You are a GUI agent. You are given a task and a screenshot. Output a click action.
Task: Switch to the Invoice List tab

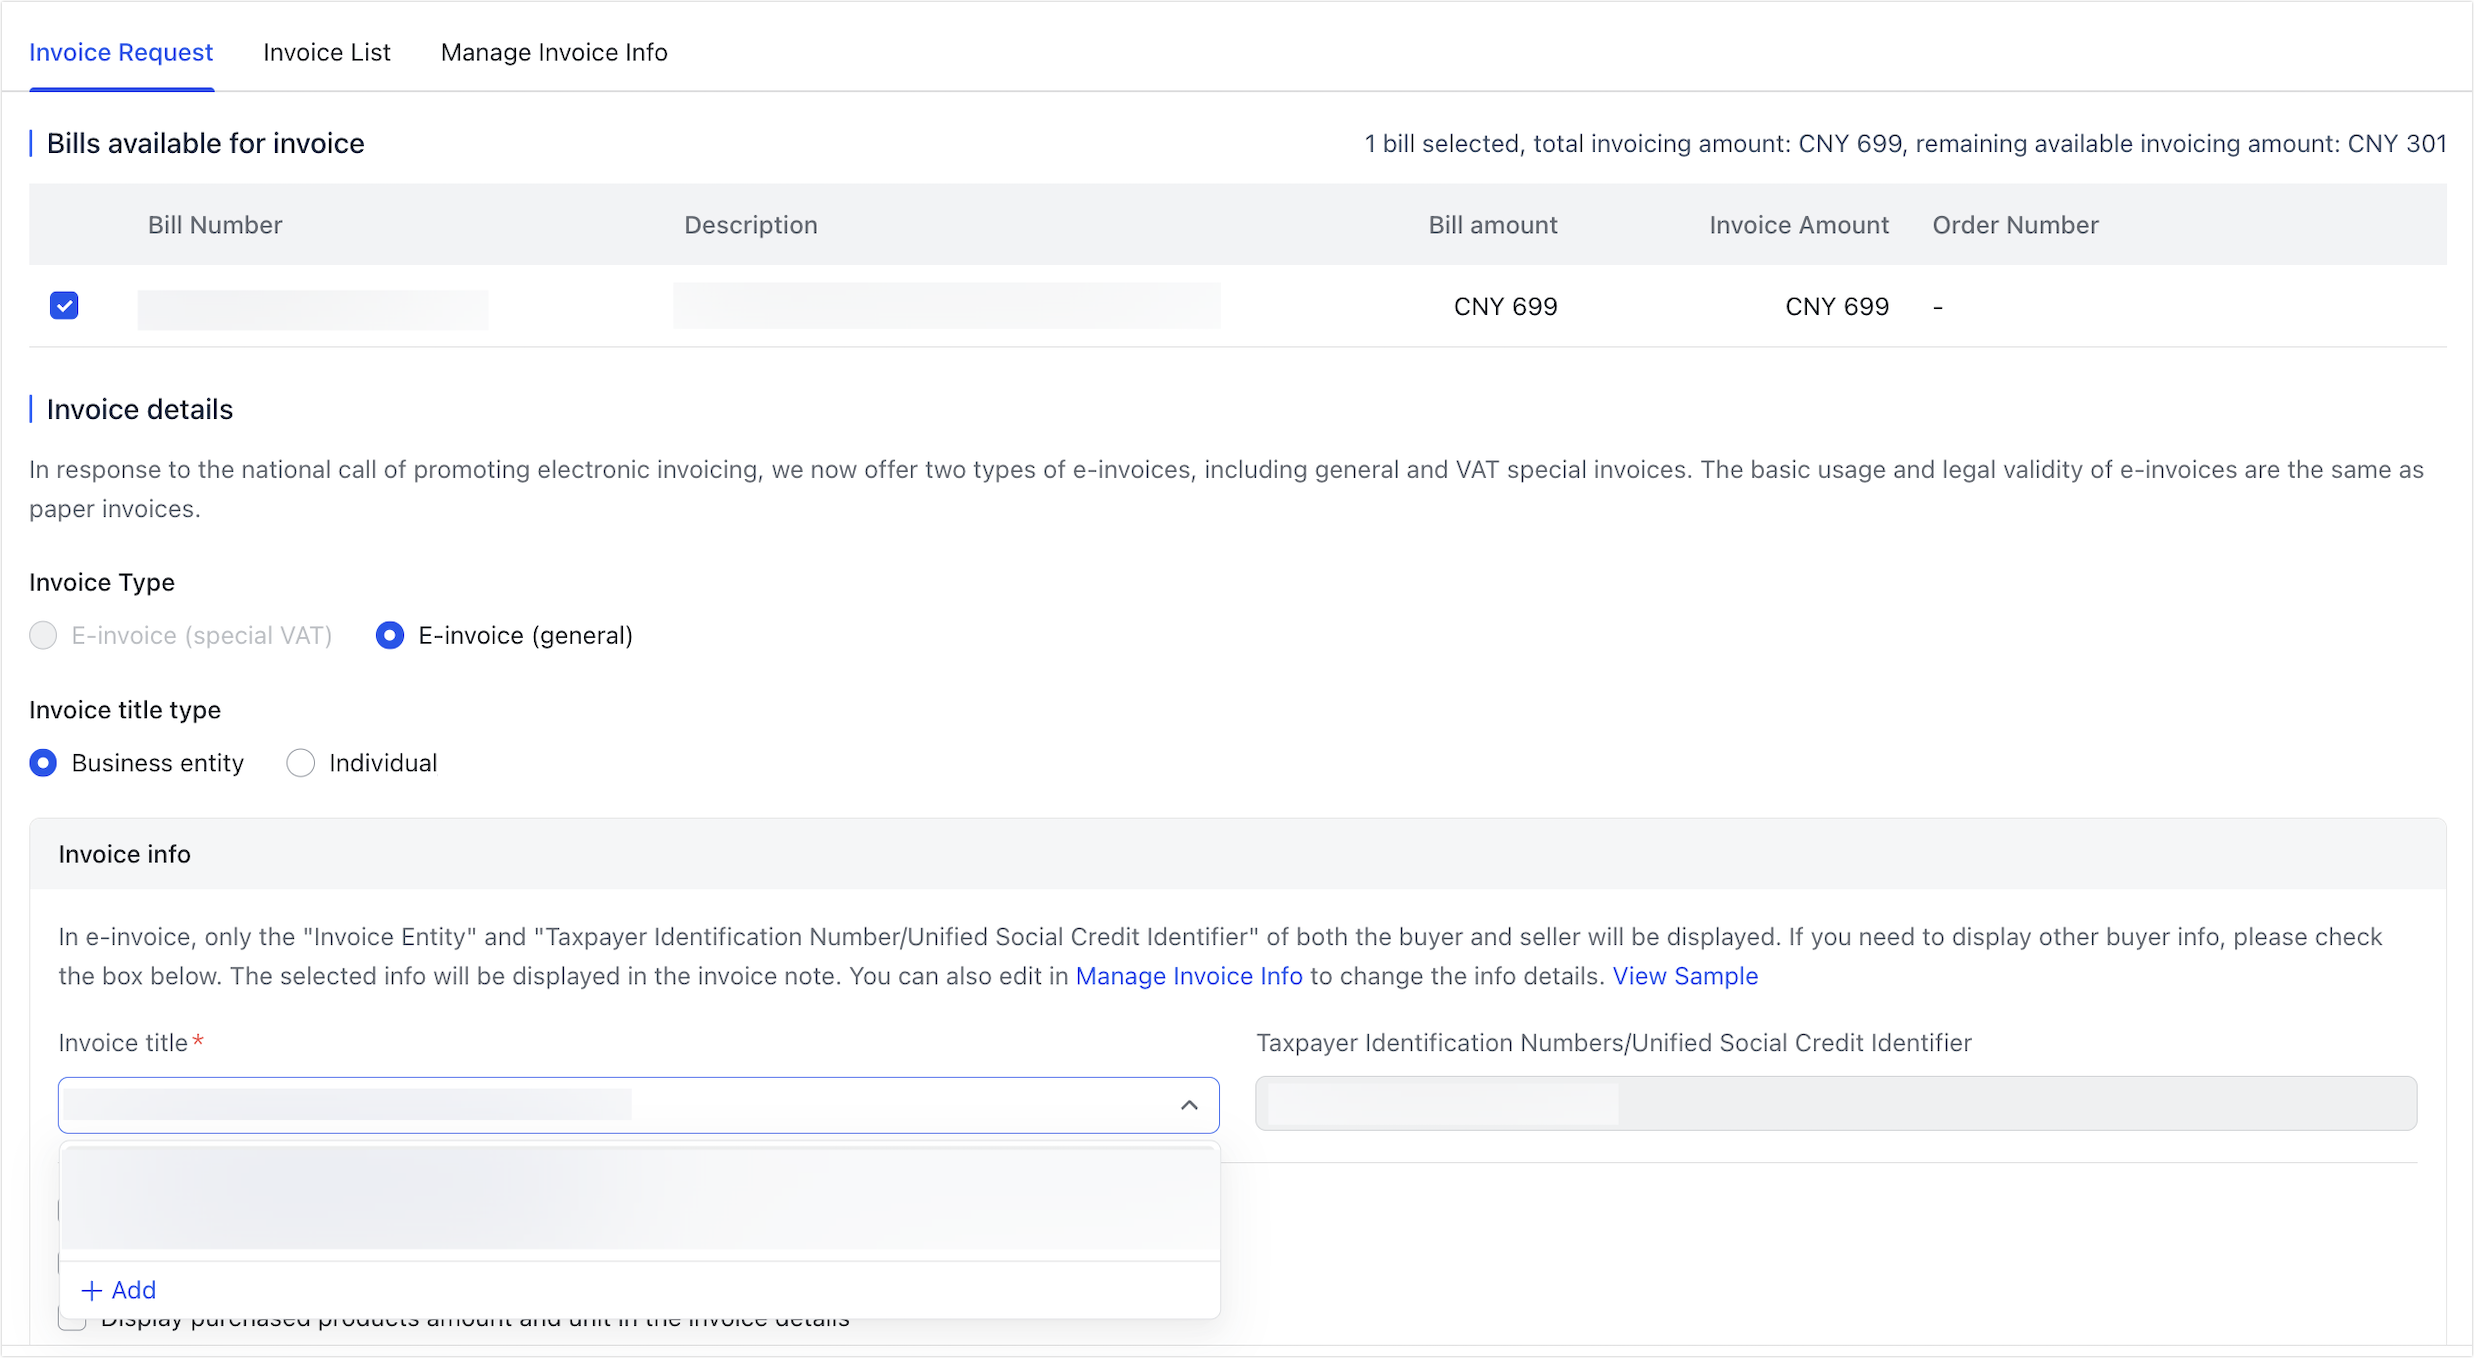(327, 52)
